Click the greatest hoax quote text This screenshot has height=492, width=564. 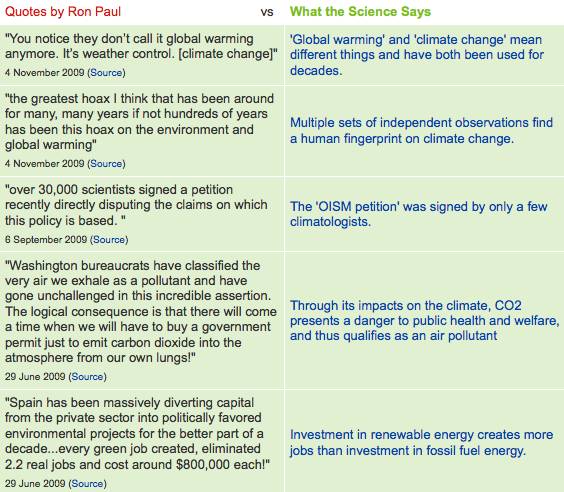(x=140, y=122)
